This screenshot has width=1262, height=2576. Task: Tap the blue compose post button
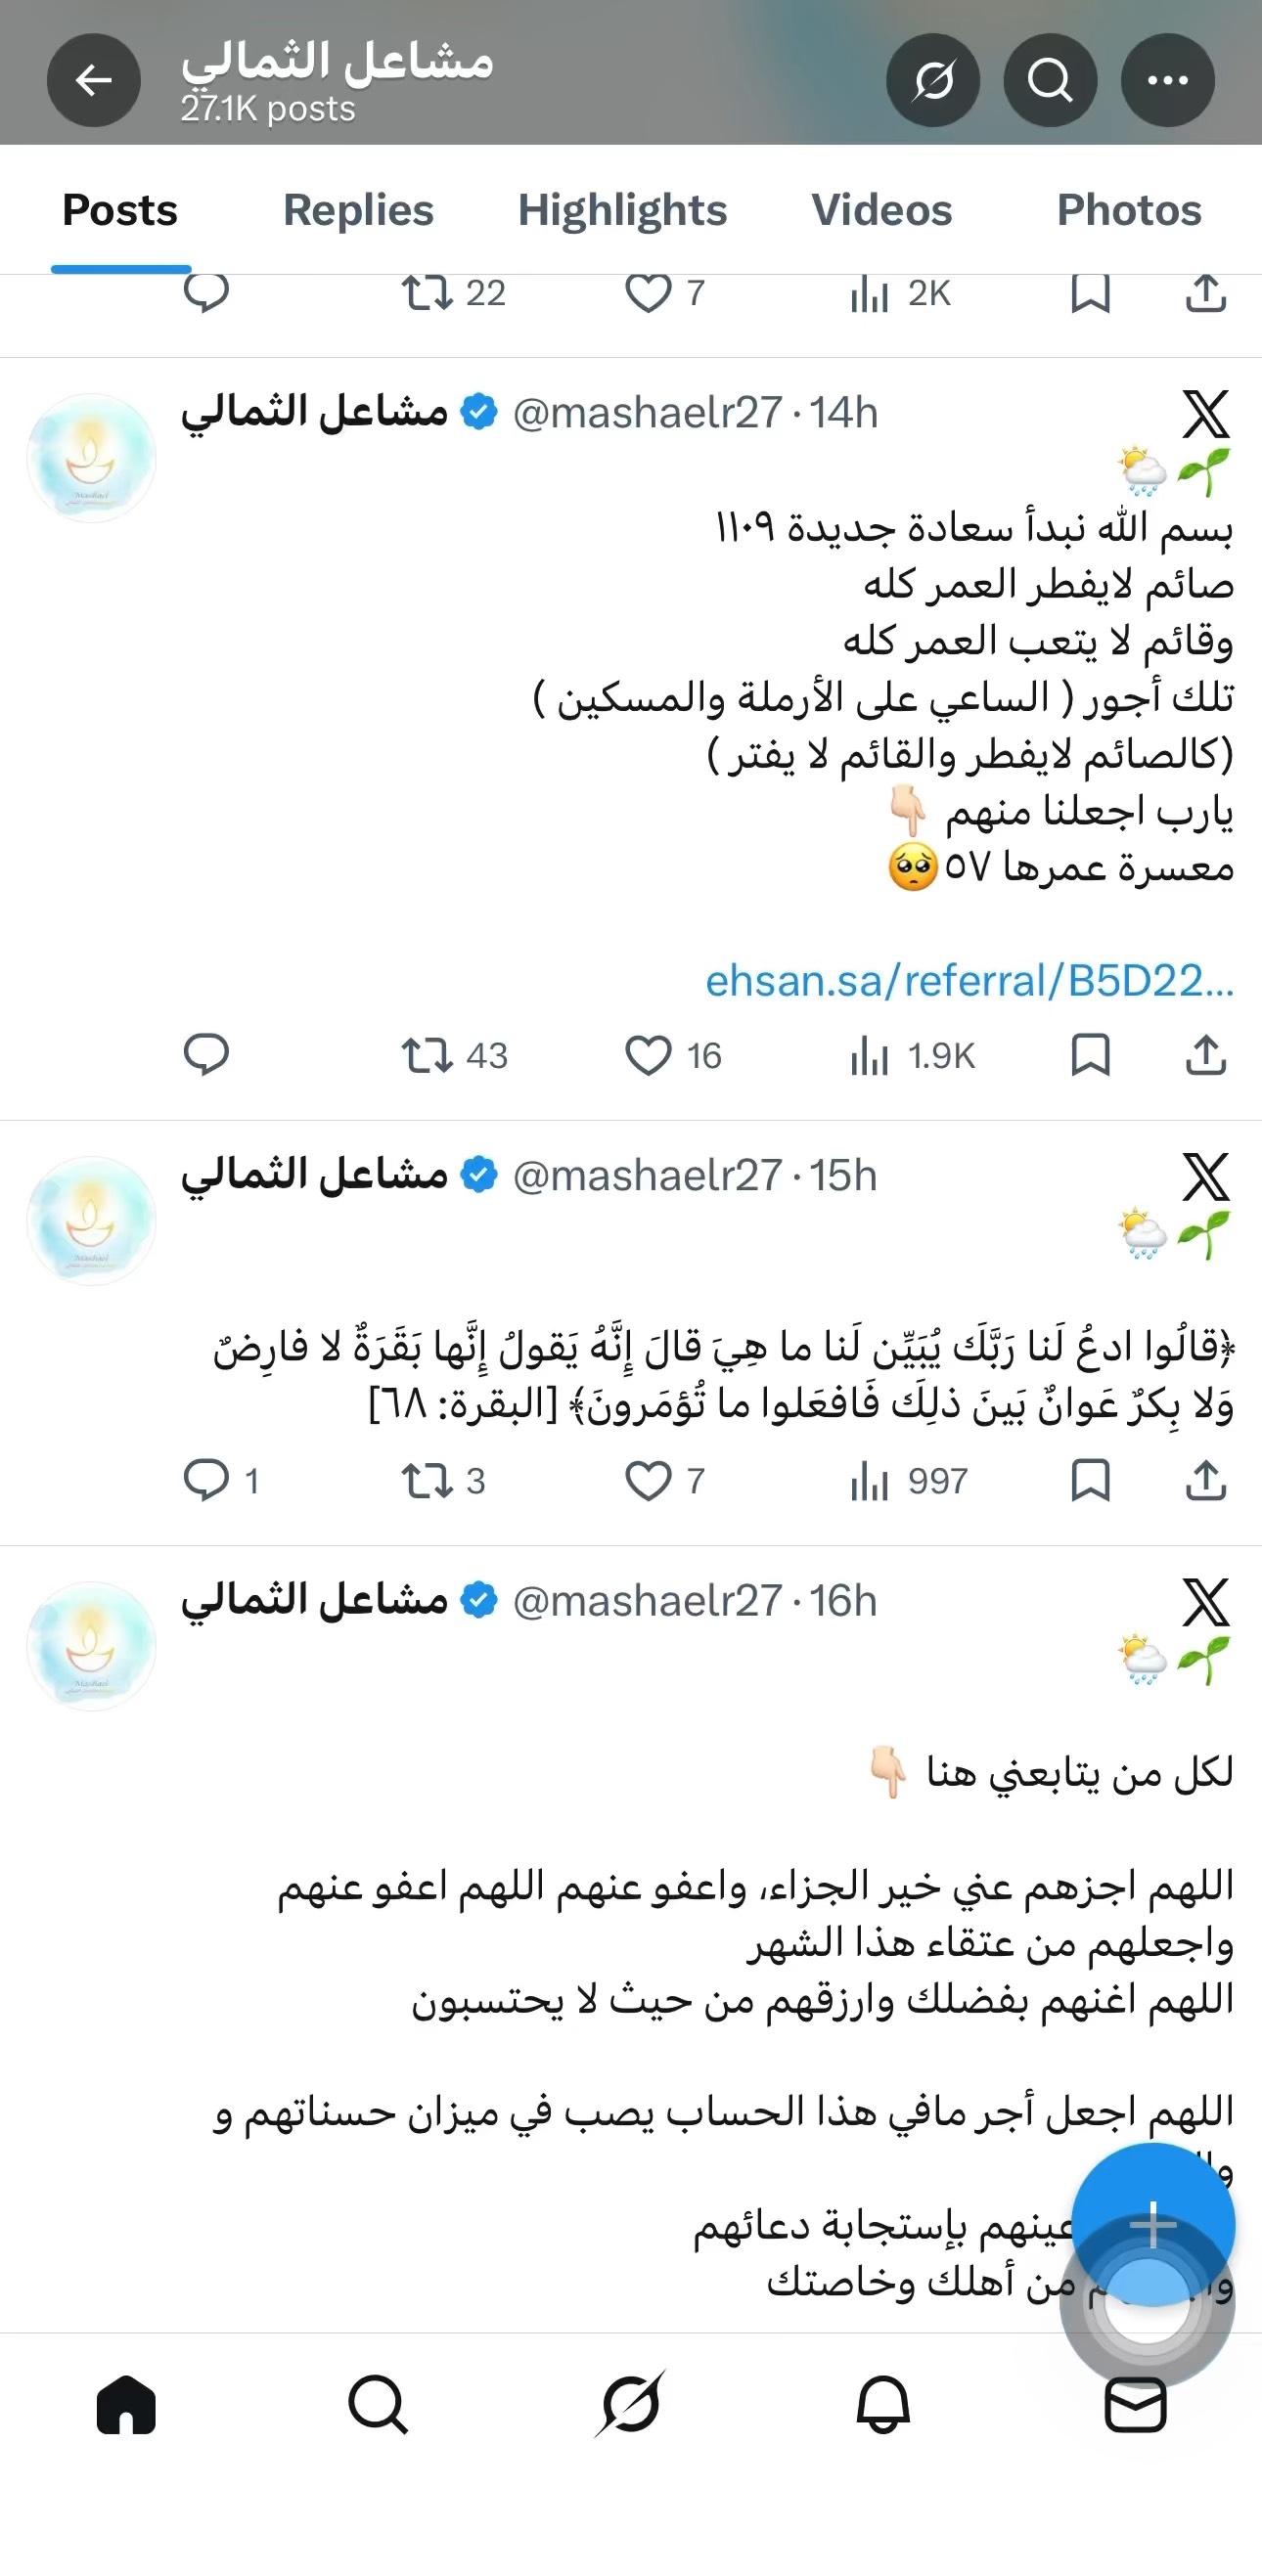1153,2225
